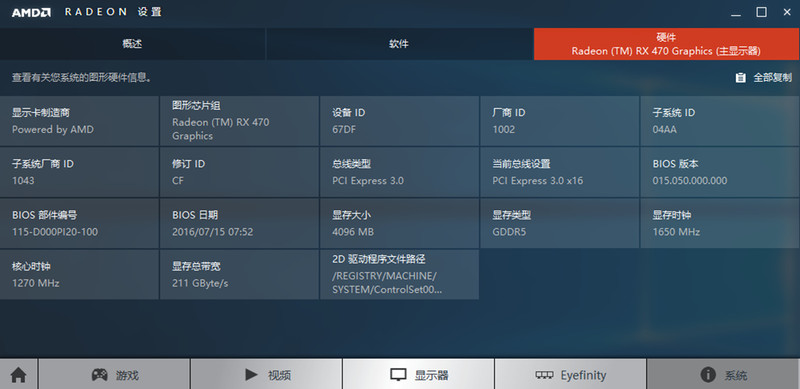The height and width of the screenshot is (389, 800).
Task: Select the 子系统 ID 04AA tile
Action: click(x=720, y=120)
